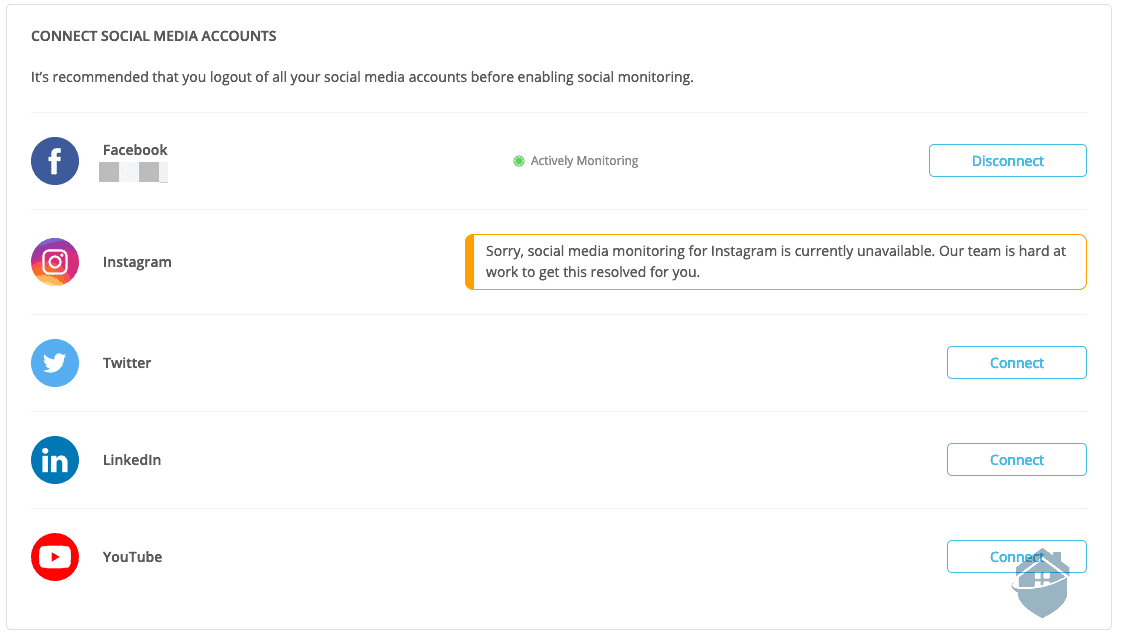
Task: Click the Instagram unavailable warning message
Action: pyautogui.click(x=776, y=262)
